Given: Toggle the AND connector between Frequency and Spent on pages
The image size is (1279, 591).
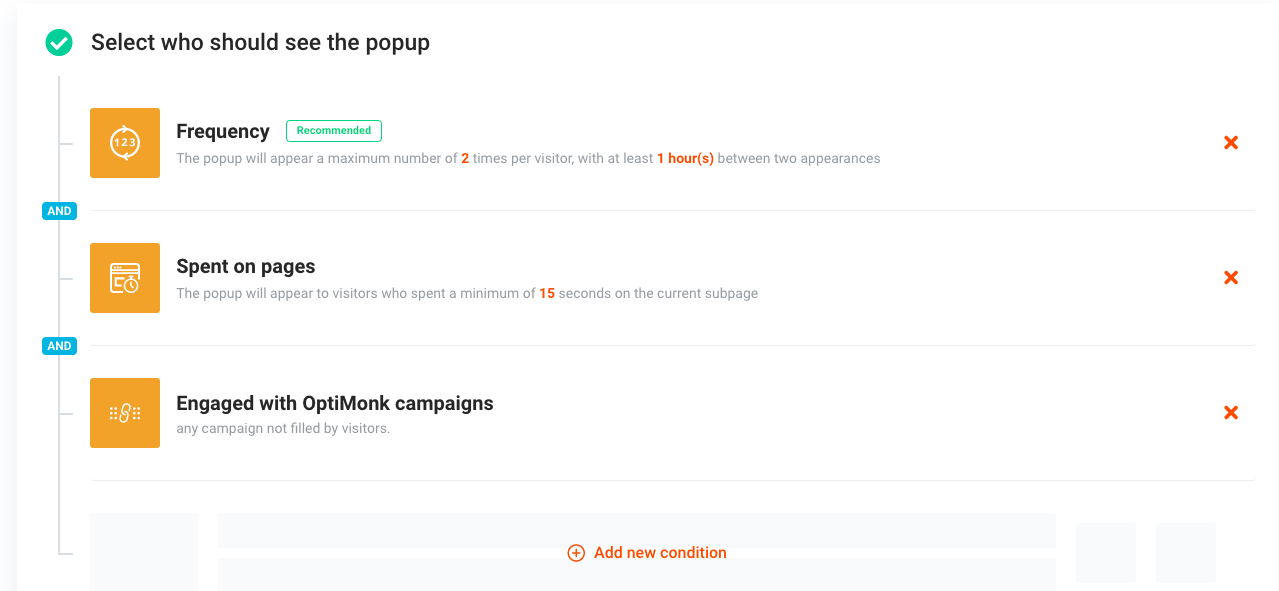Looking at the screenshot, I should click(x=59, y=210).
